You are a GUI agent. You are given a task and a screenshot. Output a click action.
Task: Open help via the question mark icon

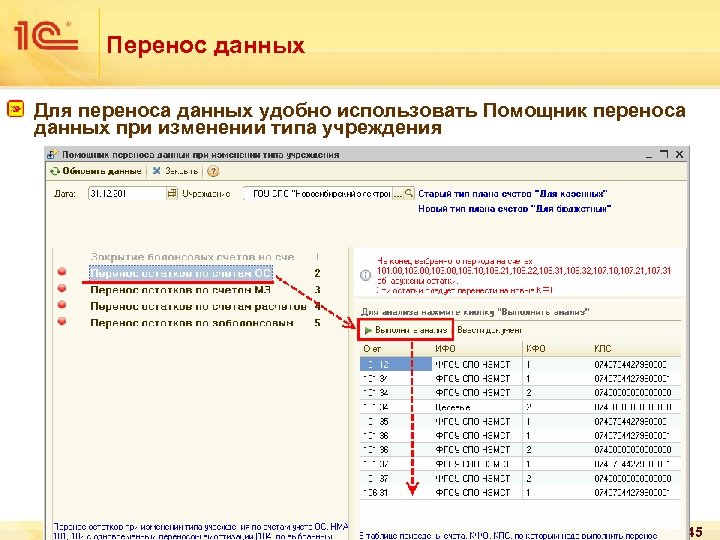click(x=213, y=171)
